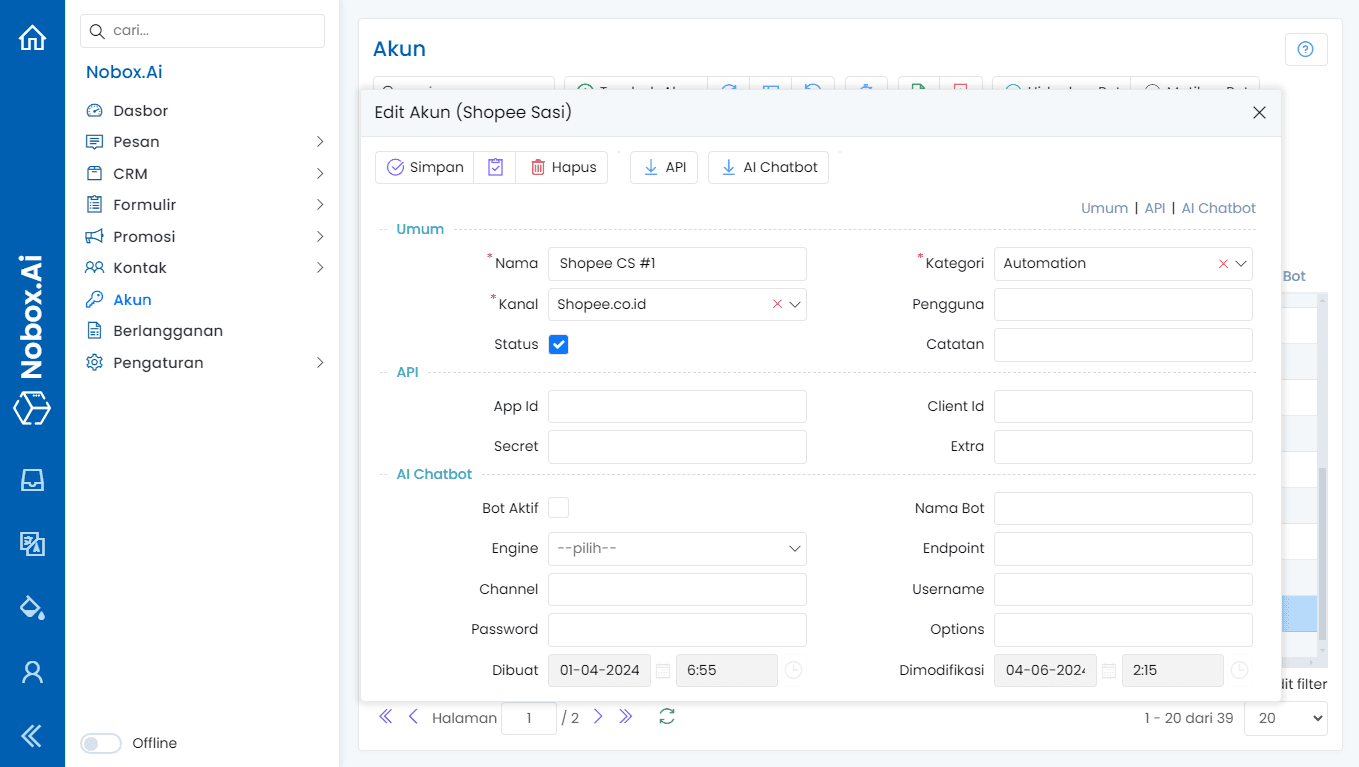Click the home icon in the sidebar
The height and width of the screenshot is (767, 1359).
coord(32,38)
